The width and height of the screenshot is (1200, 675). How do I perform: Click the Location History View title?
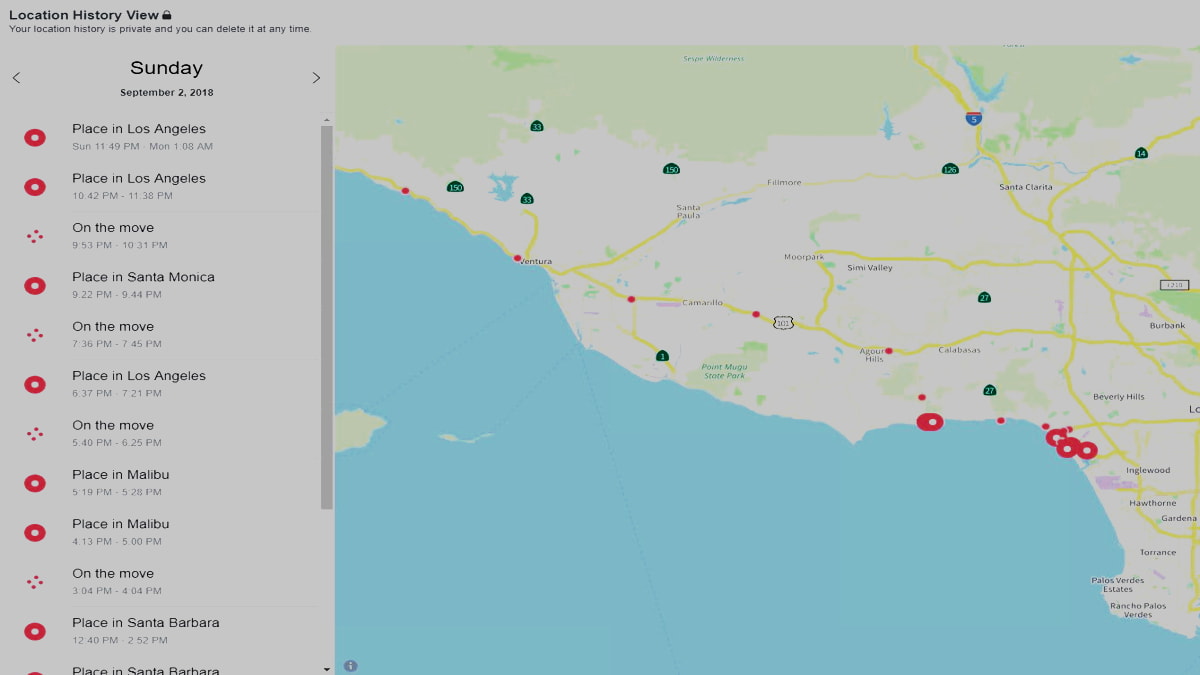point(84,15)
